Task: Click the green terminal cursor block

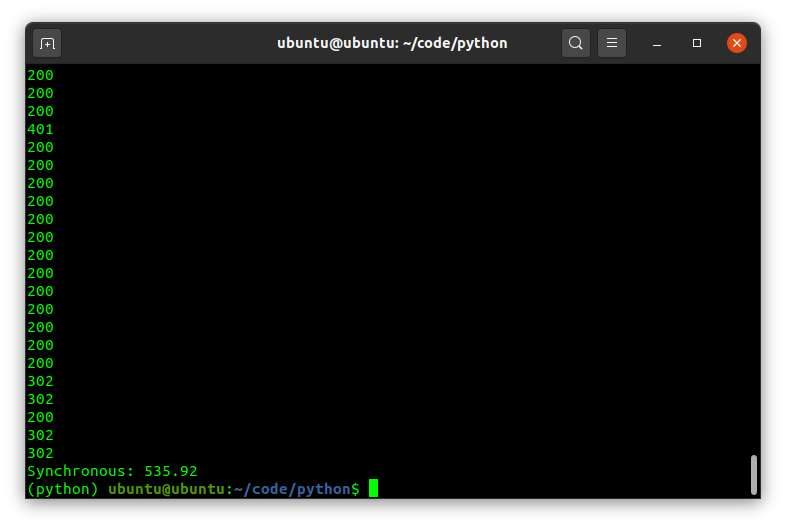Action: [373, 488]
